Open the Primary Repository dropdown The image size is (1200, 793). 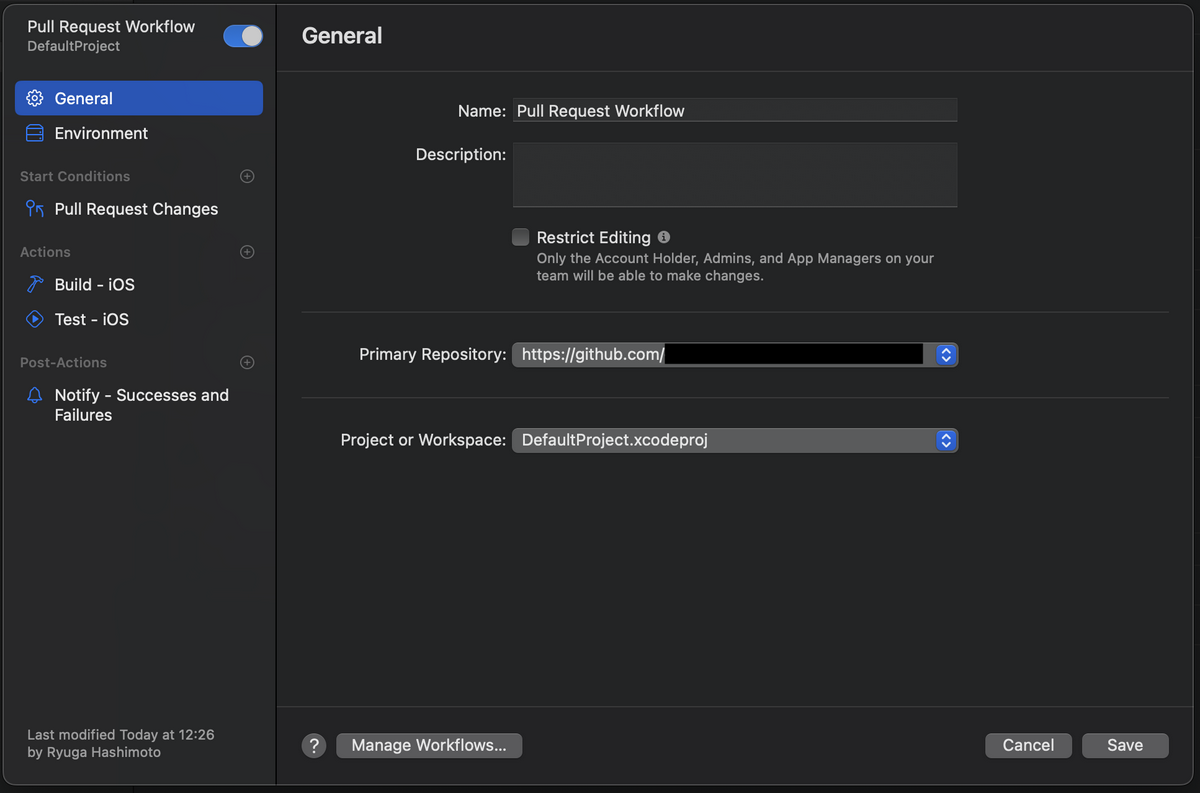(735, 354)
